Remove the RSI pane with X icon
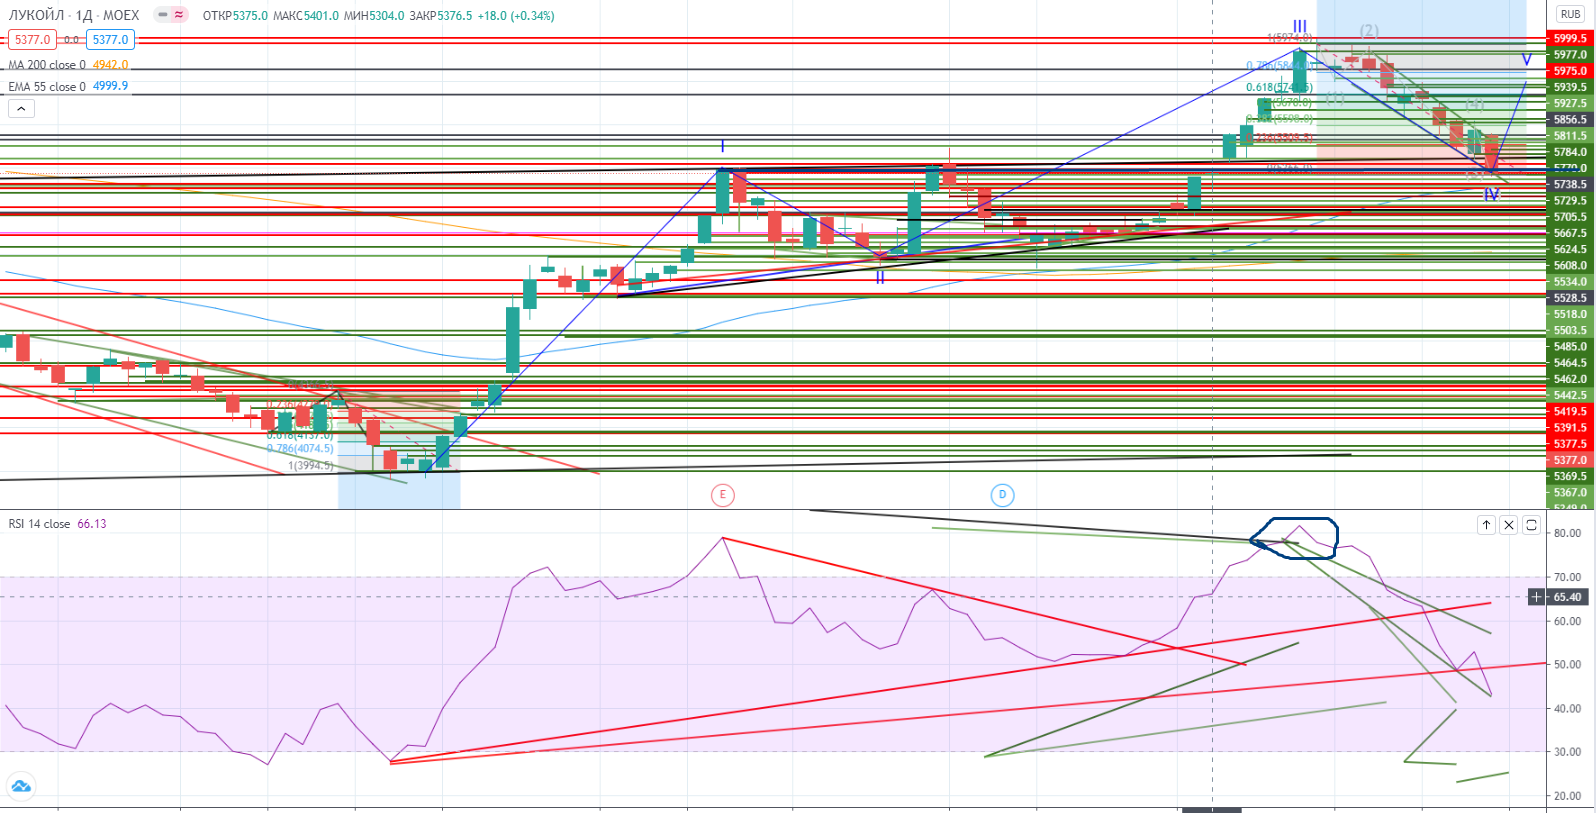 point(1509,525)
